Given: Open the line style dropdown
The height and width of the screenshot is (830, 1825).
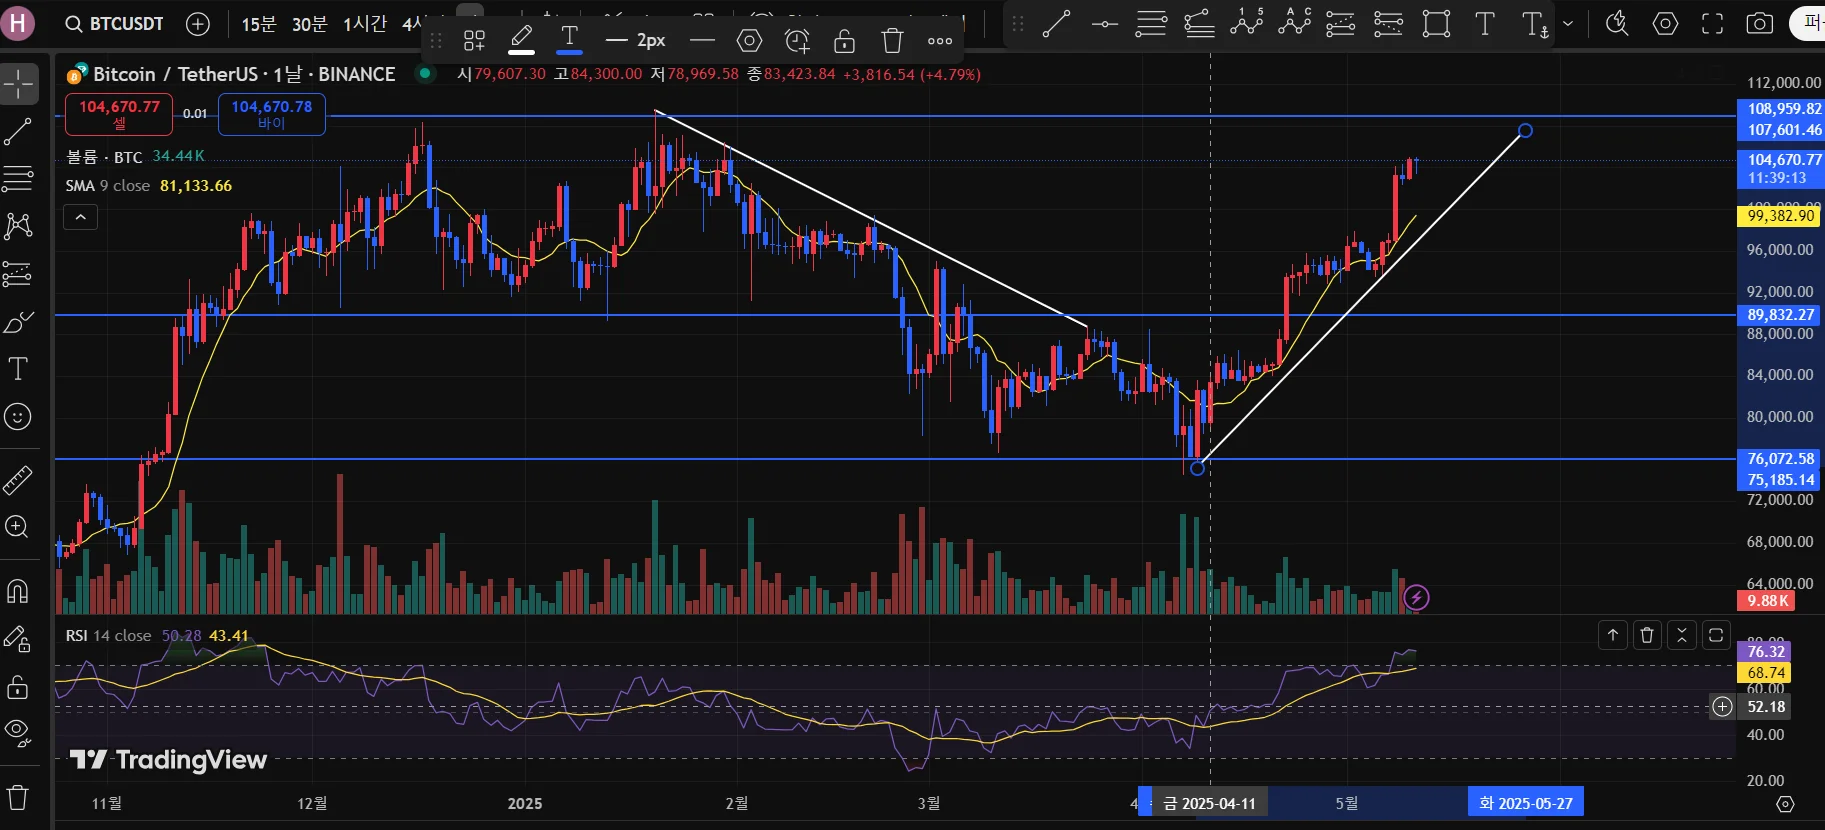Looking at the screenshot, I should (x=703, y=40).
